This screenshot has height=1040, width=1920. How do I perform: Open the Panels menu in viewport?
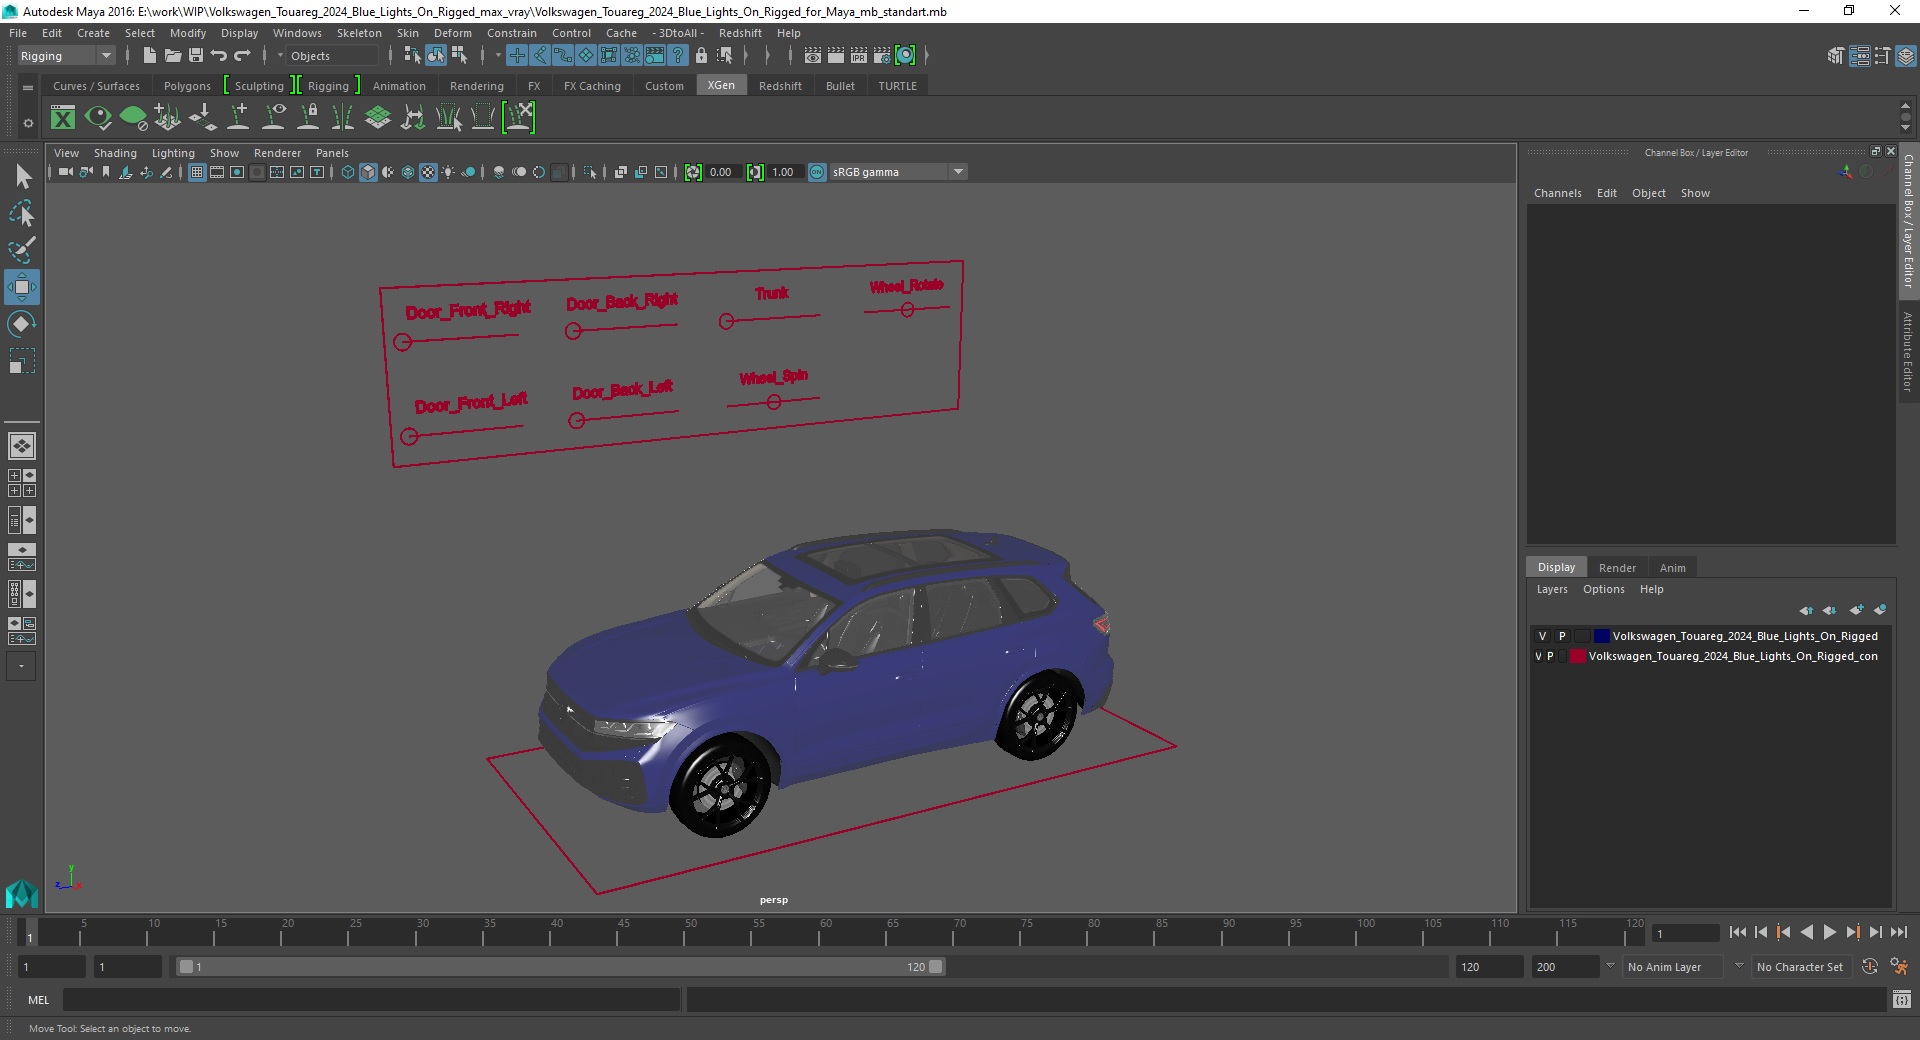(x=332, y=153)
